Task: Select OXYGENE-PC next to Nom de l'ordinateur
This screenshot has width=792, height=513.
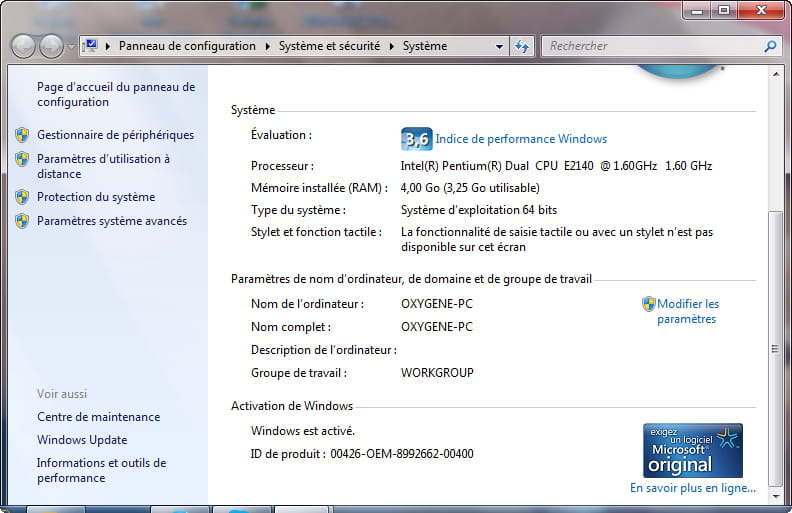Action: tap(437, 304)
